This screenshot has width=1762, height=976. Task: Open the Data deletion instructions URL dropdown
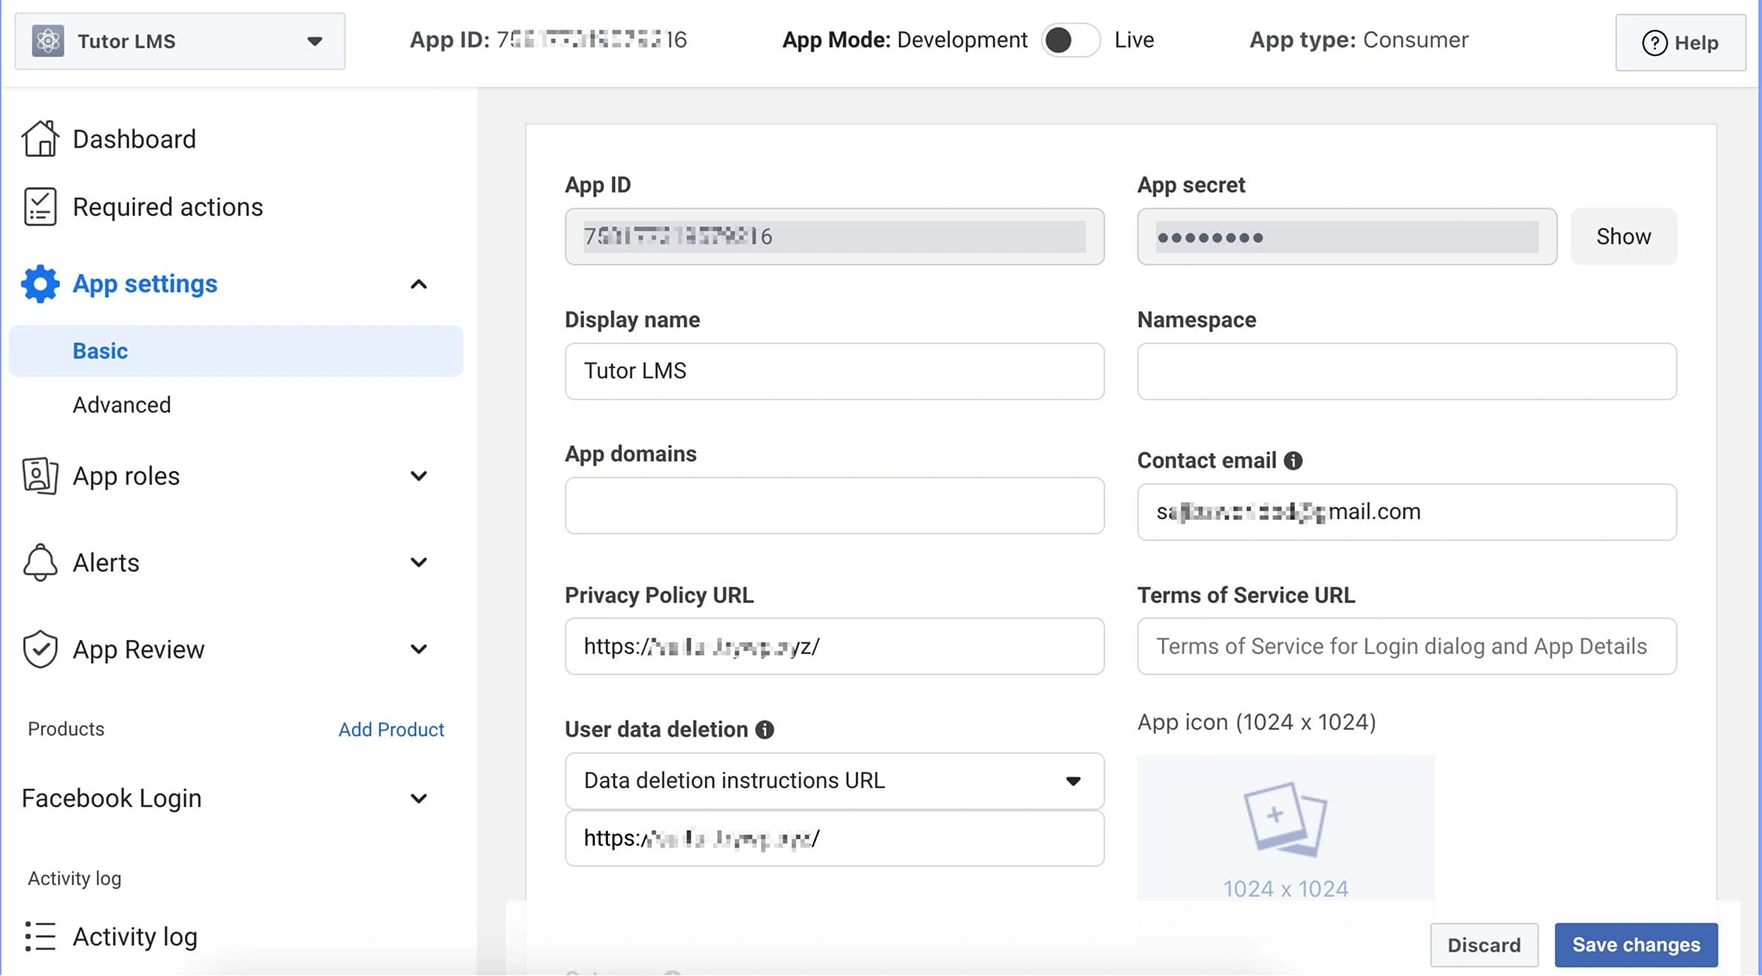[834, 781]
